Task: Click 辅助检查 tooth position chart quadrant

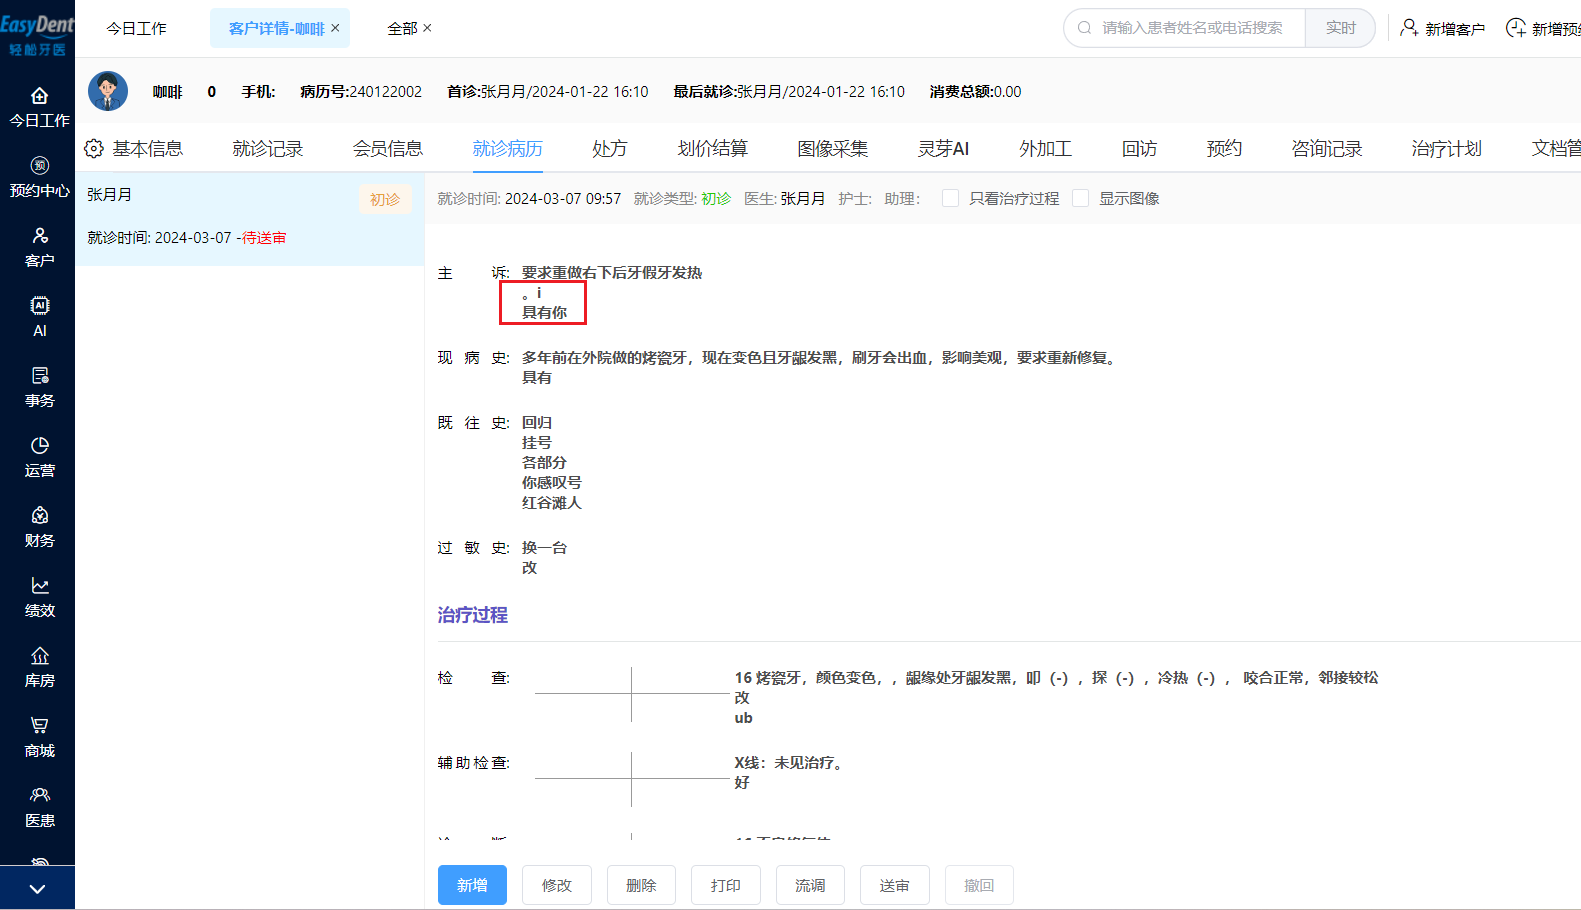Action: 631,779
